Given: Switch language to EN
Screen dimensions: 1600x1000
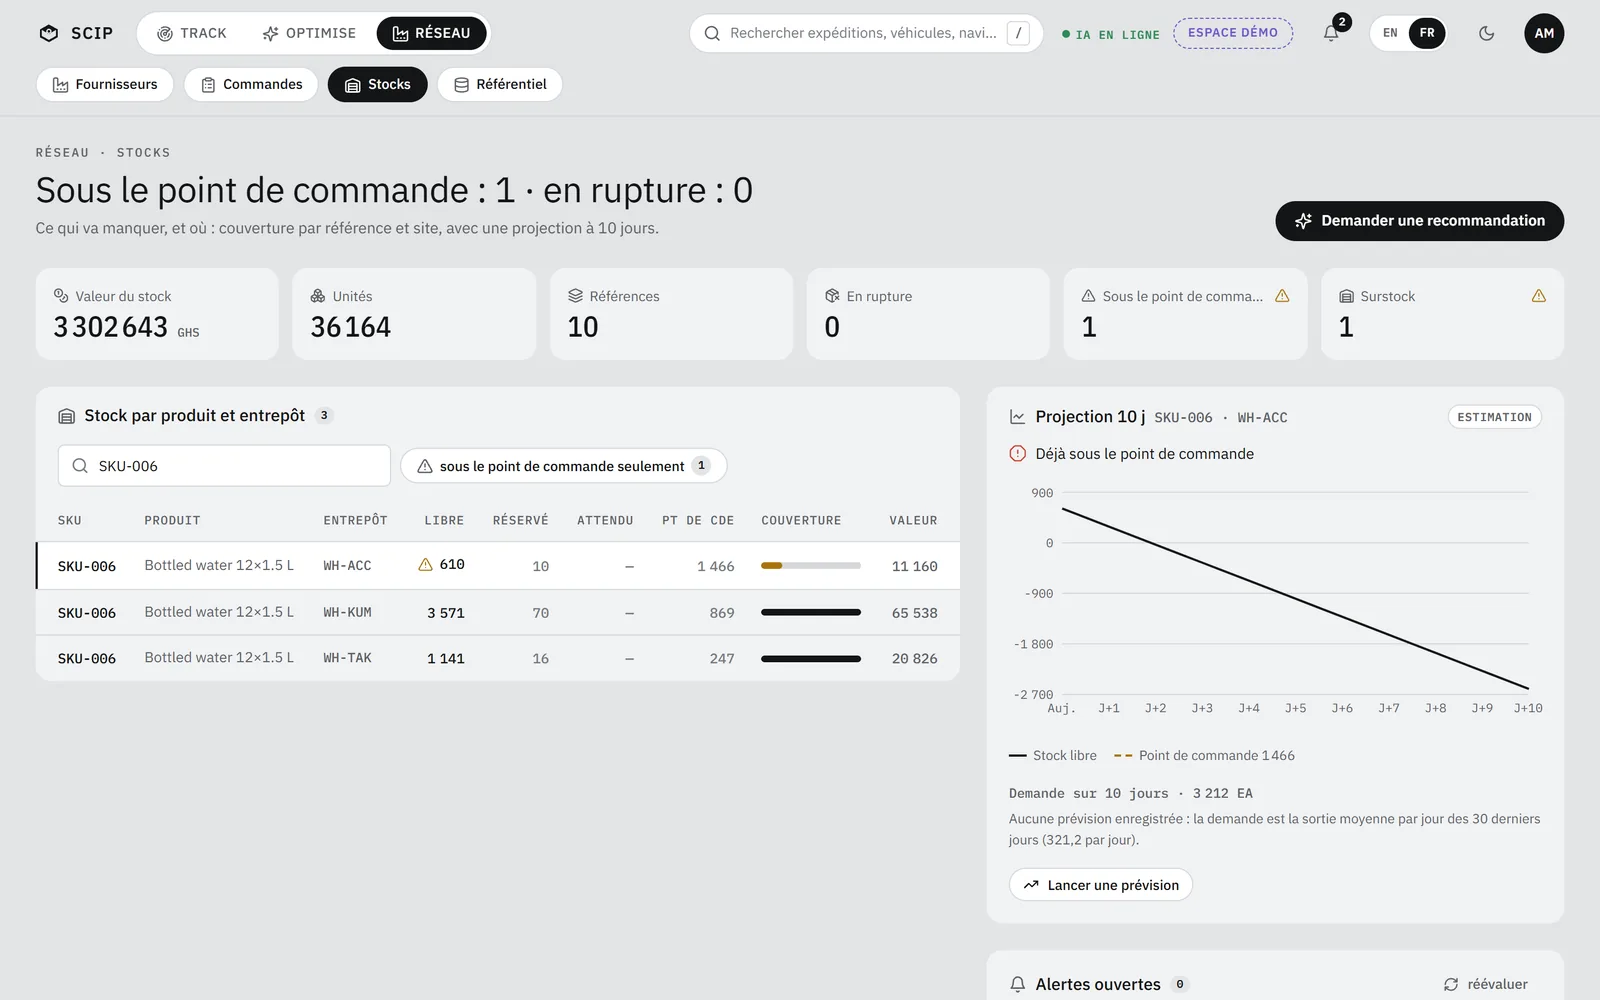Looking at the screenshot, I should point(1390,33).
